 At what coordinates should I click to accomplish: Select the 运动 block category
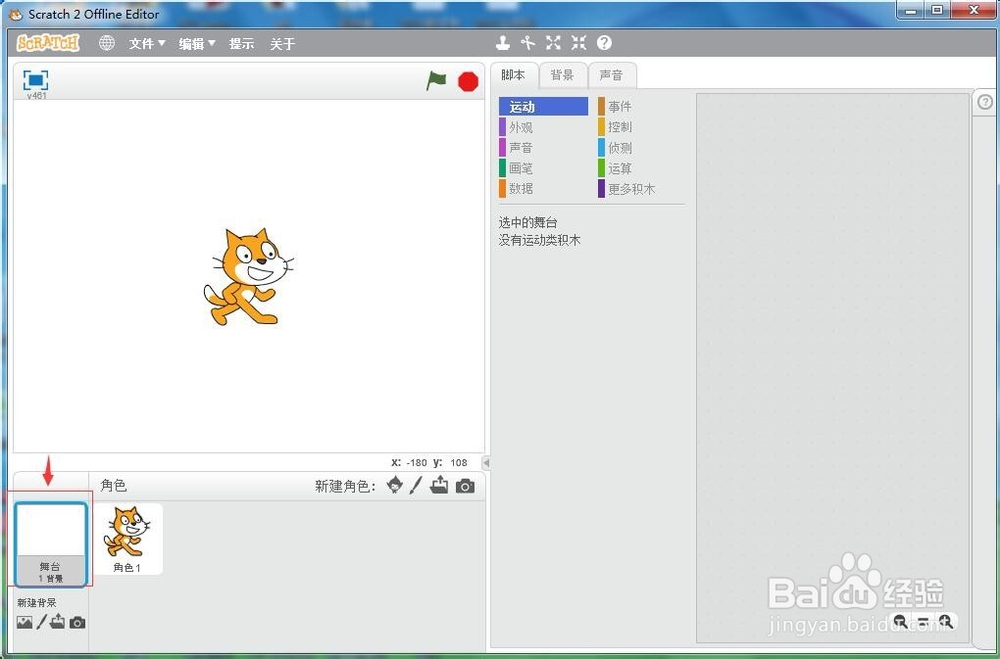(x=543, y=107)
